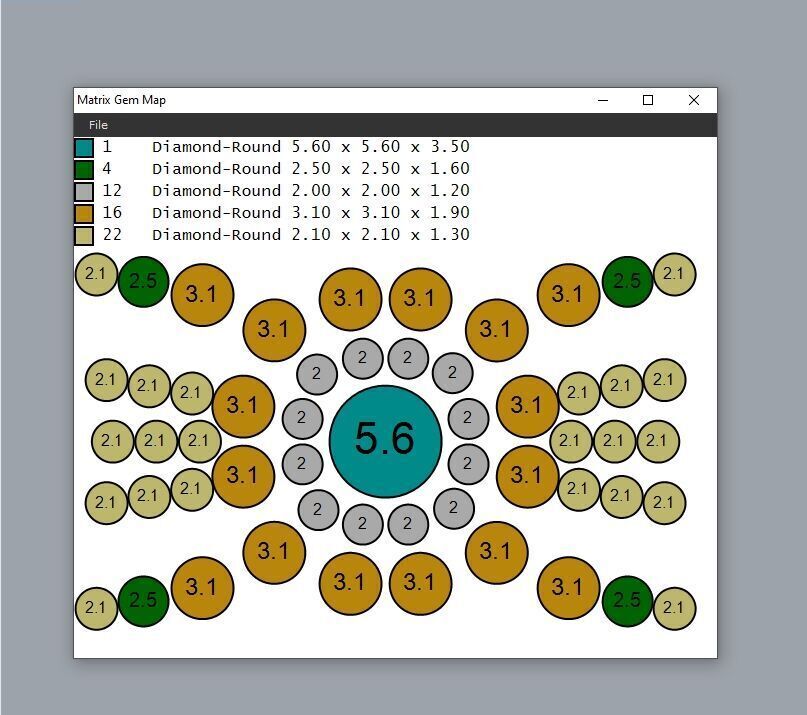Click the orange legend swatch for 3.10 diamond

click(84, 214)
